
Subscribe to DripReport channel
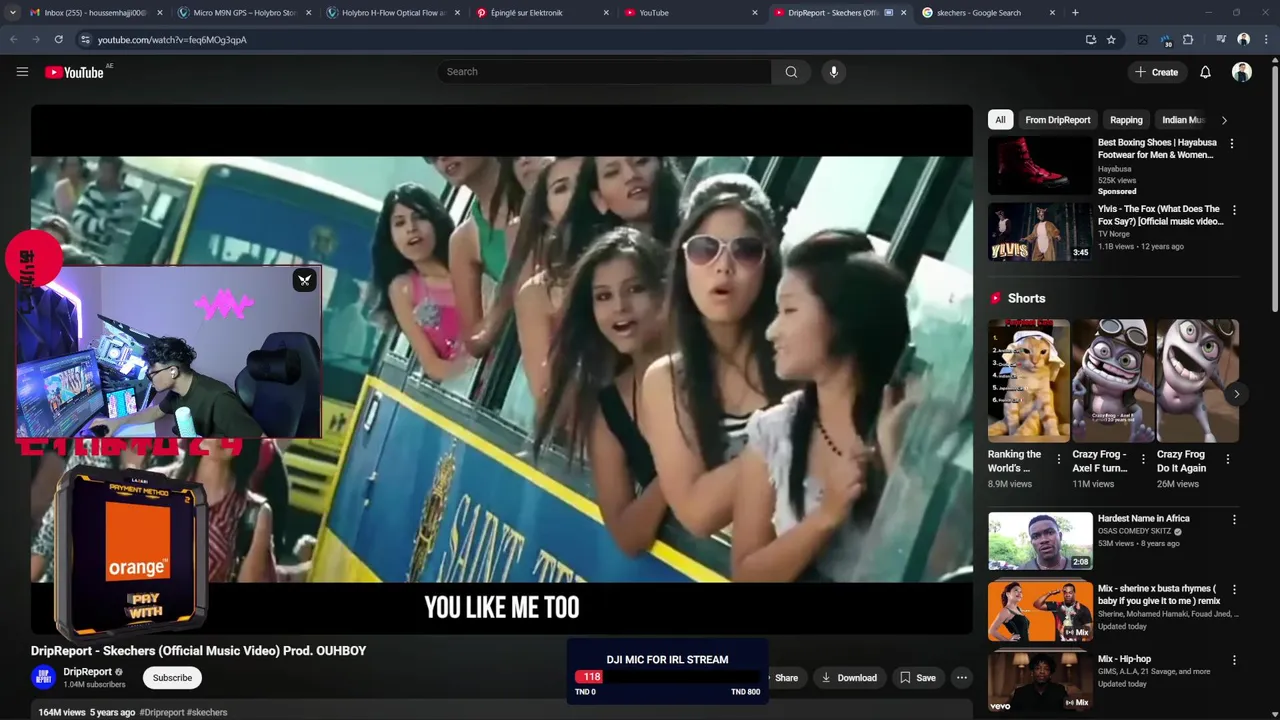click(172, 678)
